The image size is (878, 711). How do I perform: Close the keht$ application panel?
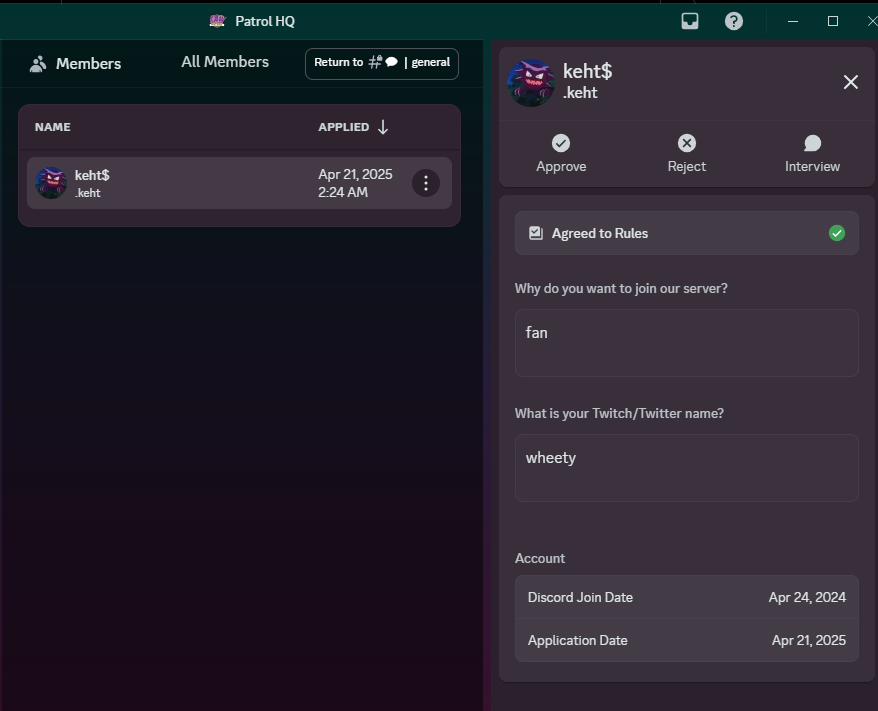point(851,82)
